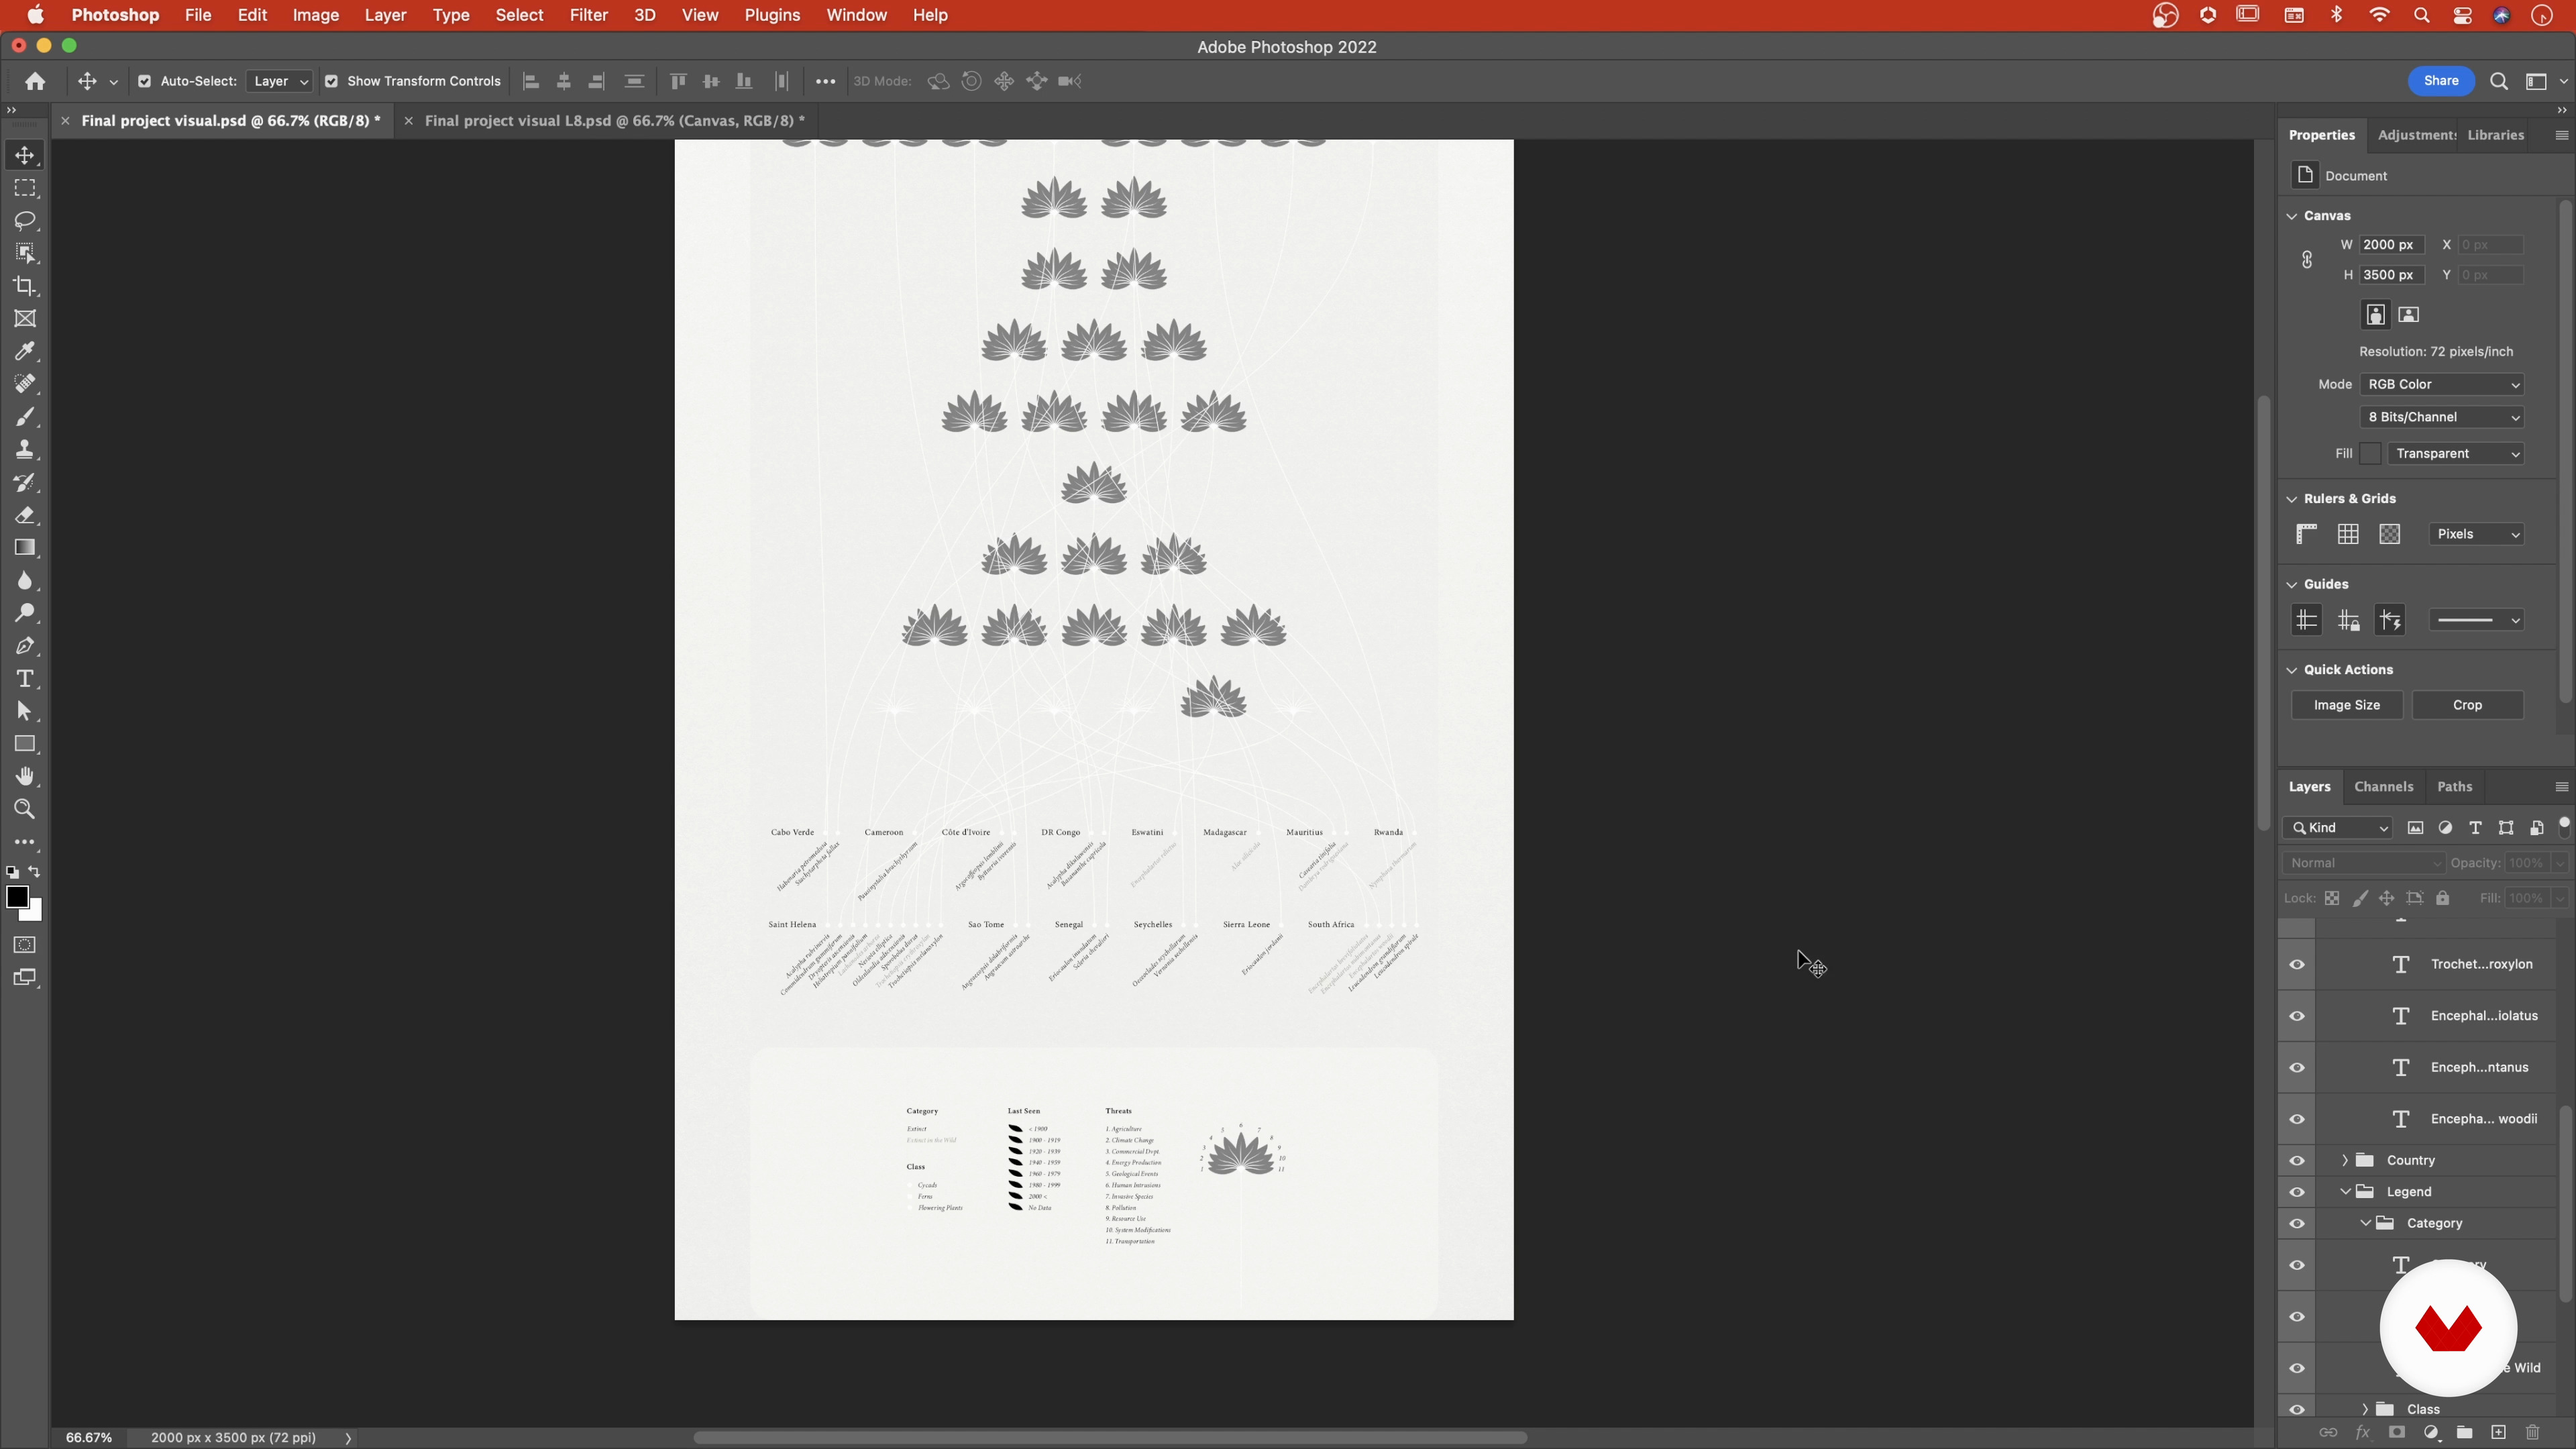Click the foreground color swatch

[x=17, y=897]
